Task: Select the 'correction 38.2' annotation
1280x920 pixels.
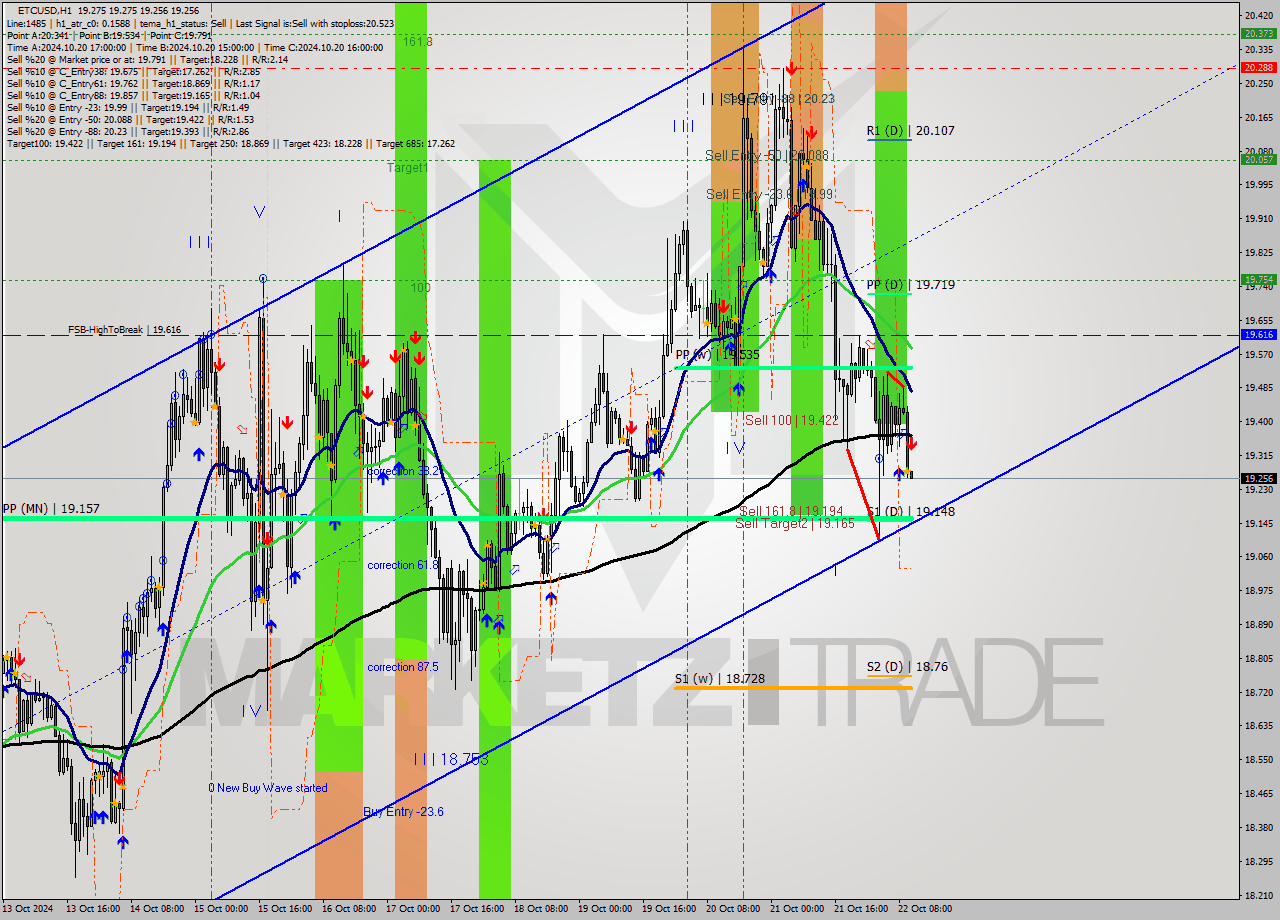Action: [x=403, y=471]
